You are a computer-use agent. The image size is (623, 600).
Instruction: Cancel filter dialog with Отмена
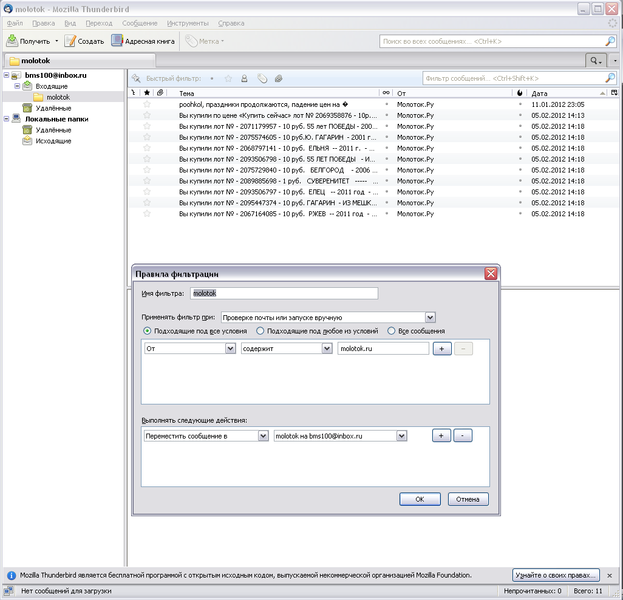pos(468,499)
